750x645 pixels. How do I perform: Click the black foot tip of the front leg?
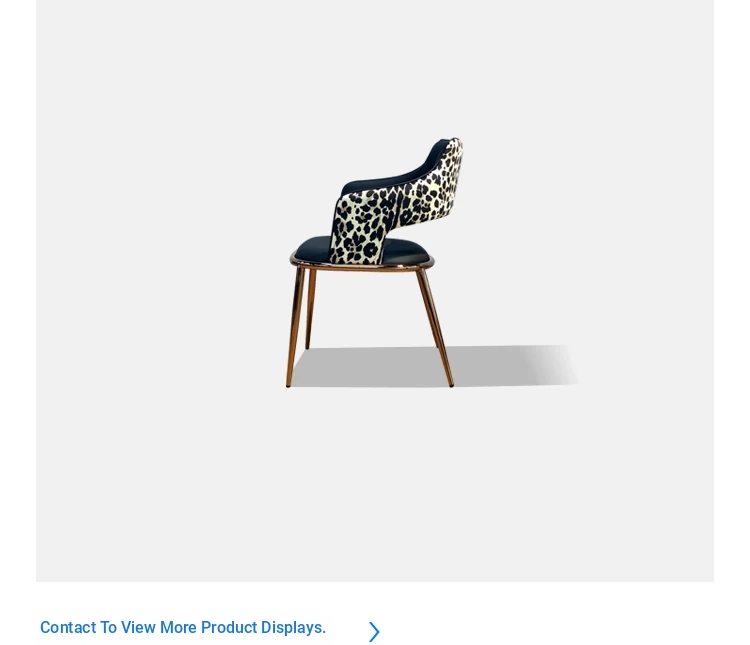pos(287,385)
